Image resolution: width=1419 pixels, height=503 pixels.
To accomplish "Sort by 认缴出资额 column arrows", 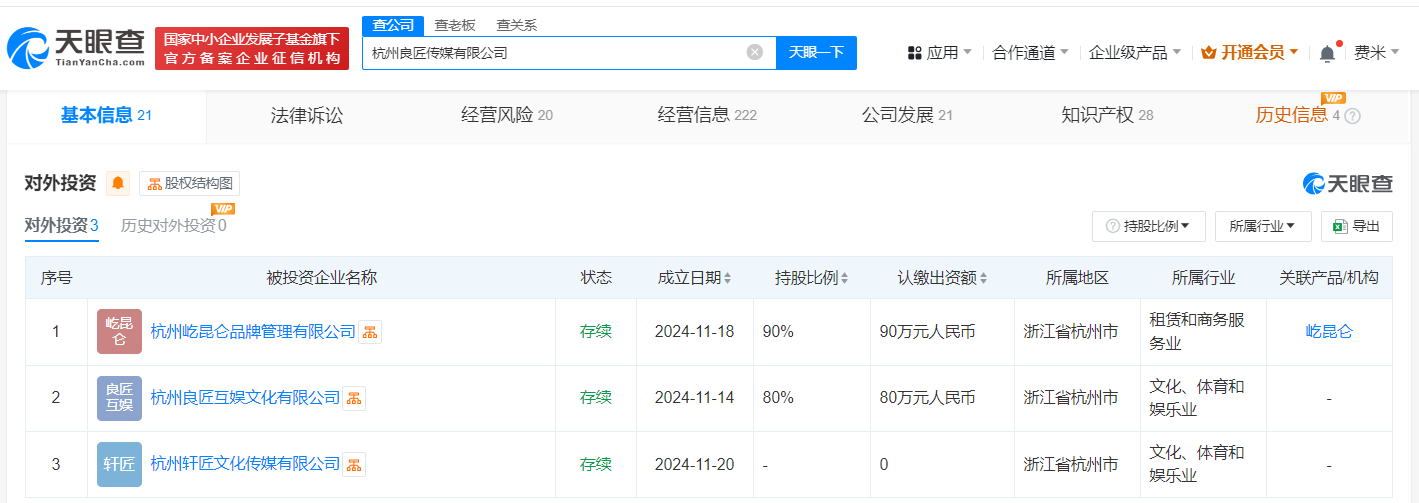I will tap(984, 278).
